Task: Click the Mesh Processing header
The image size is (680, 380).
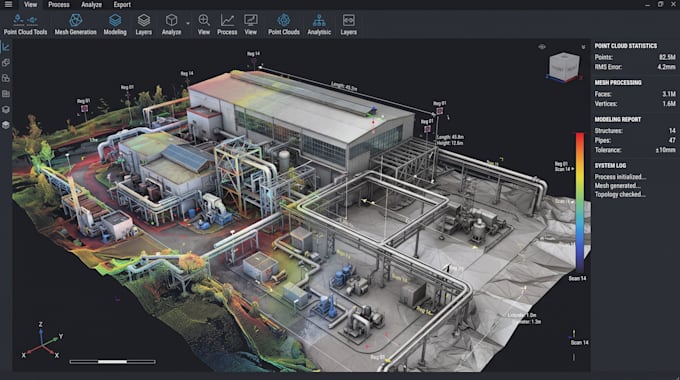Action: coord(618,82)
